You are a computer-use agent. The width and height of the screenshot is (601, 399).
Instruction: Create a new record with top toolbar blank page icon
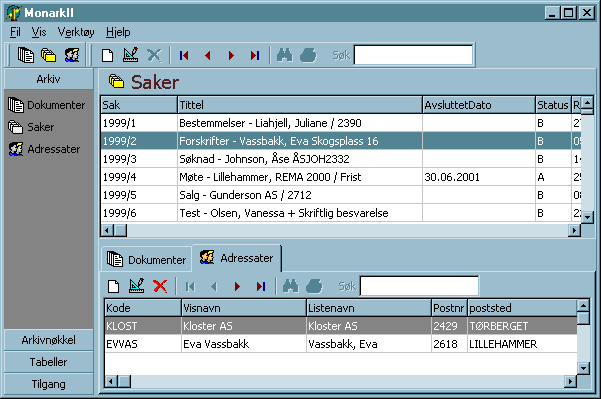click(108, 56)
